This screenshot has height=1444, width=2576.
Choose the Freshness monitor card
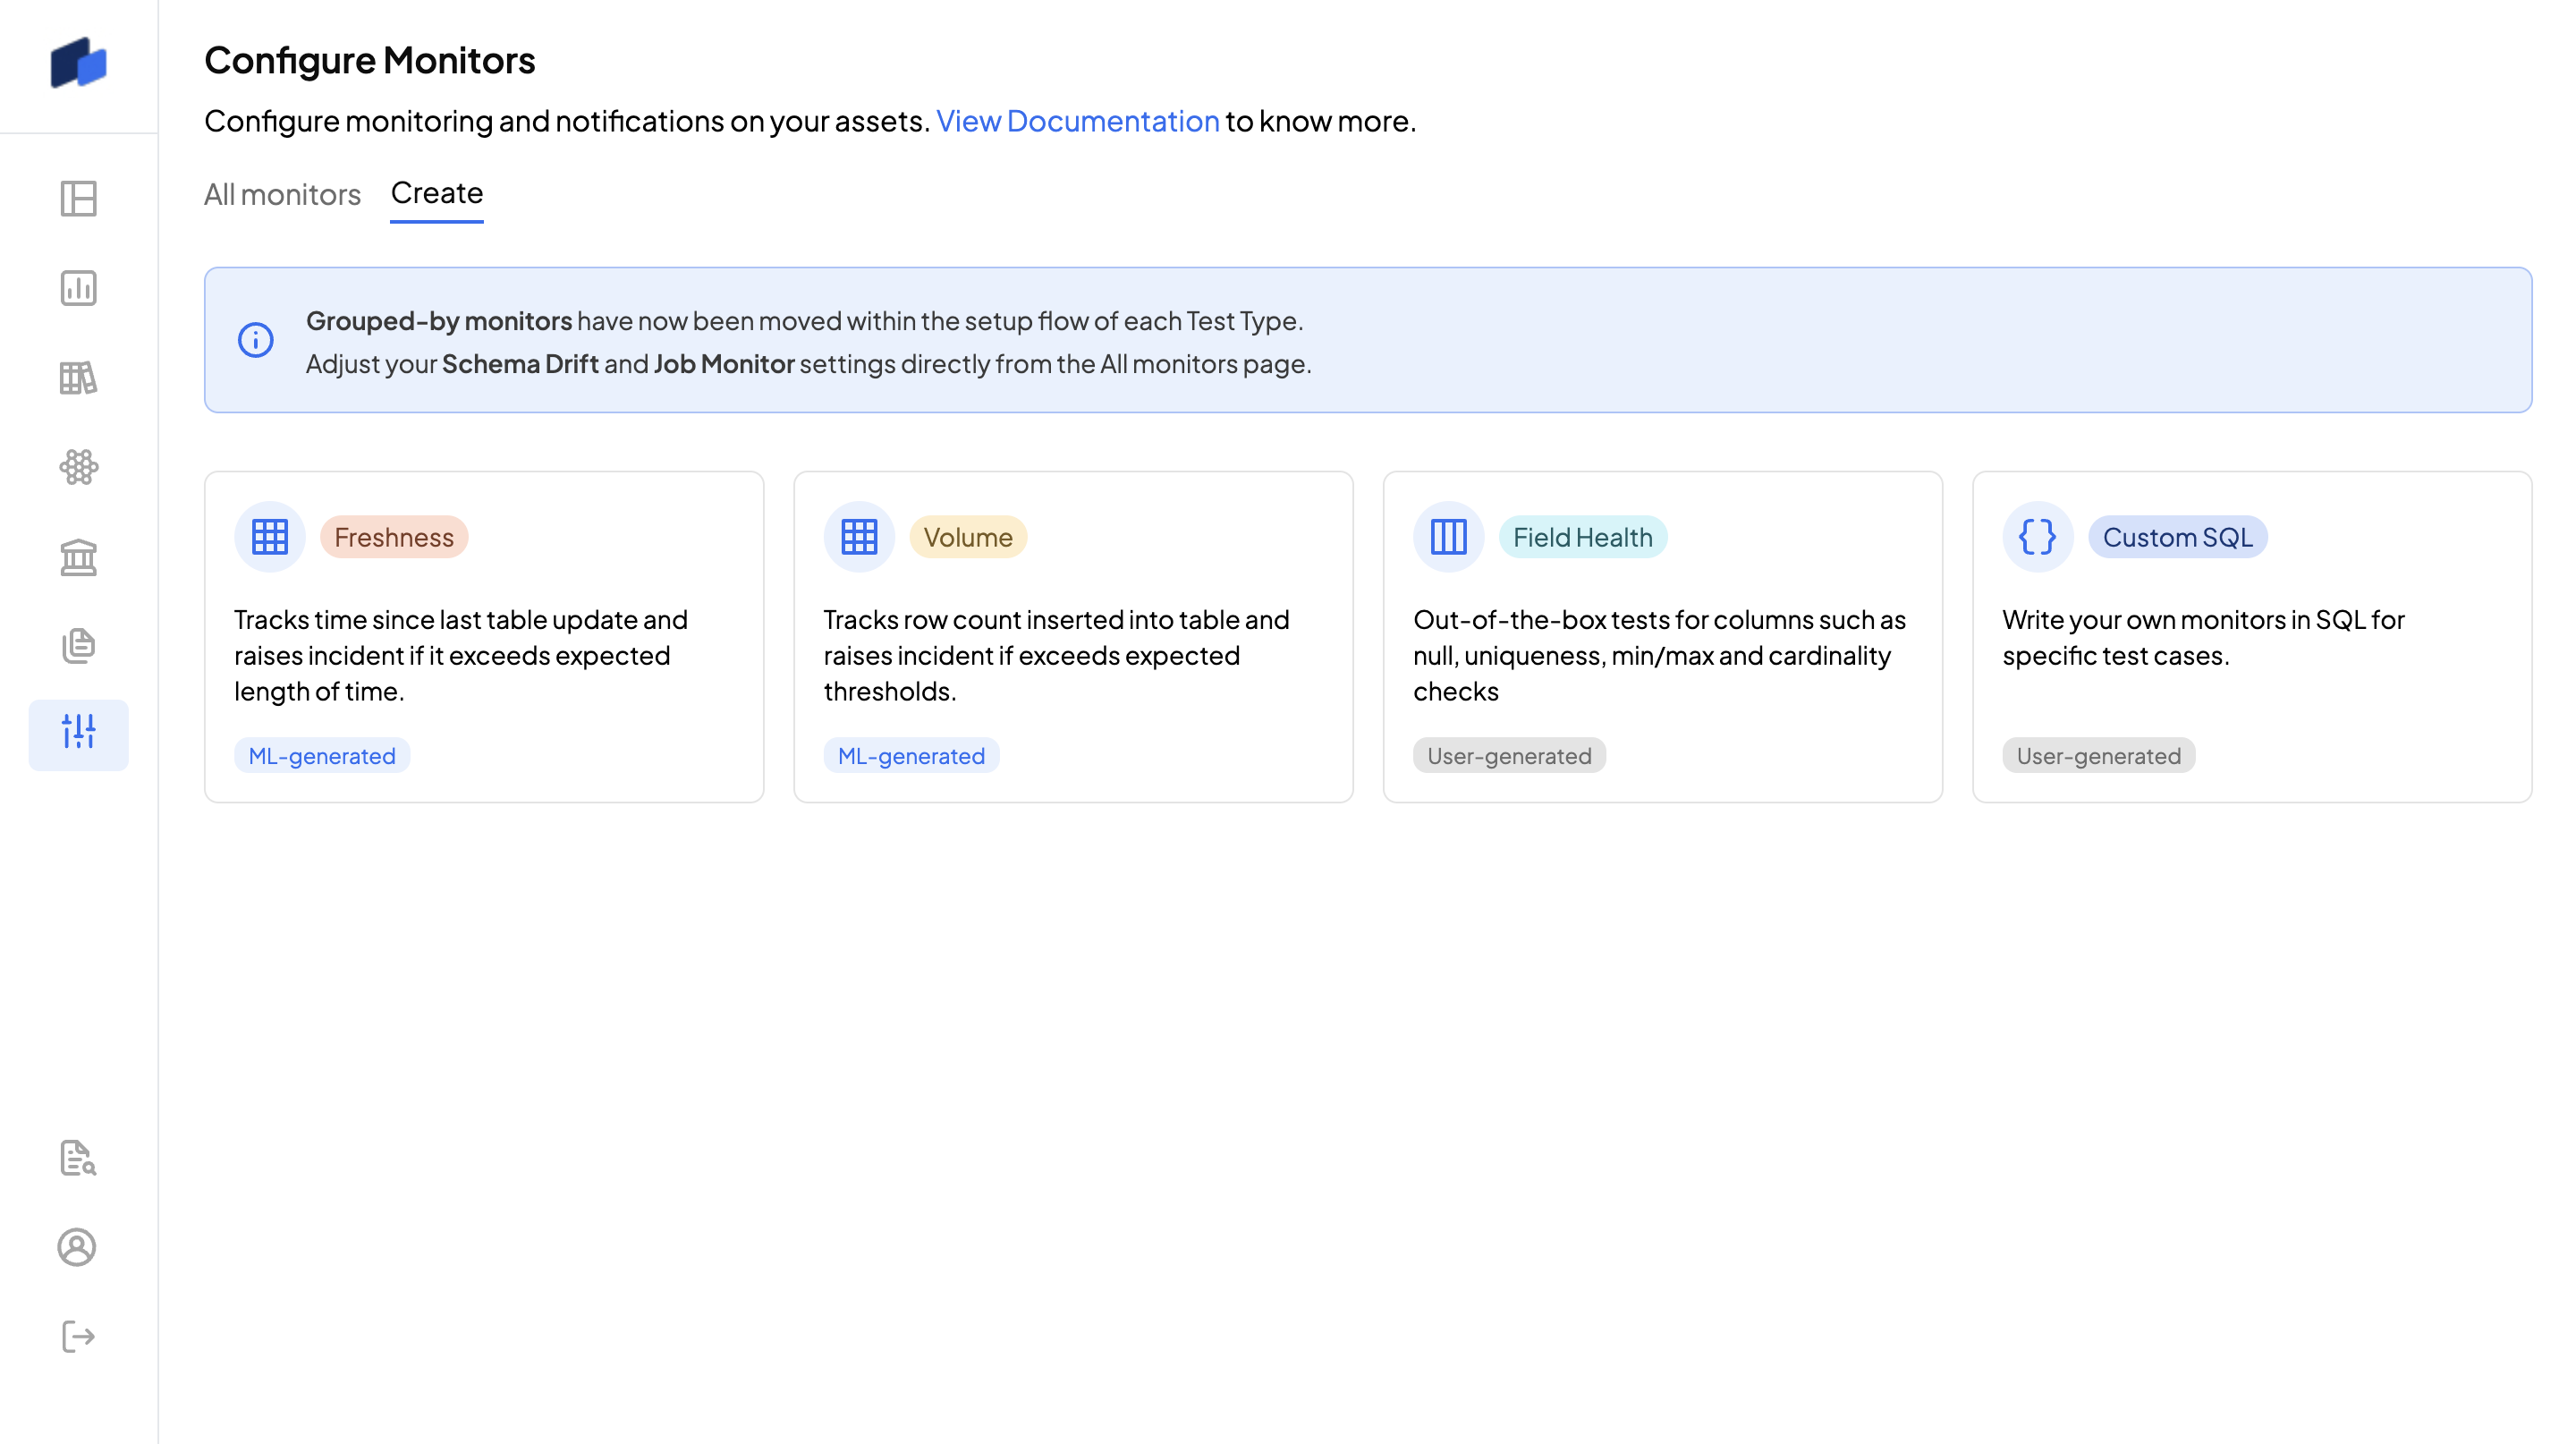pyautogui.click(x=484, y=637)
